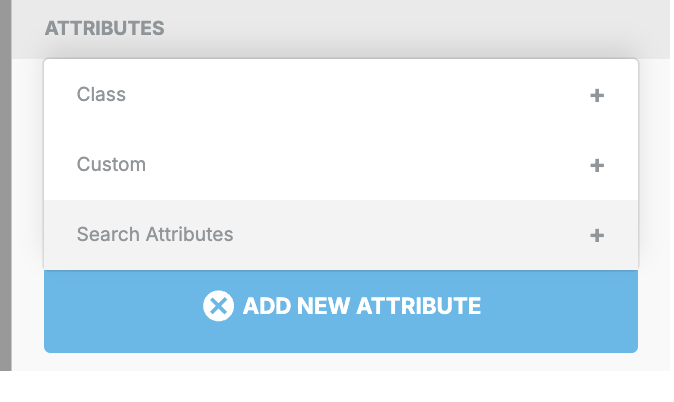Click the Class label text
This screenshot has height=402, width=674.
(x=101, y=94)
